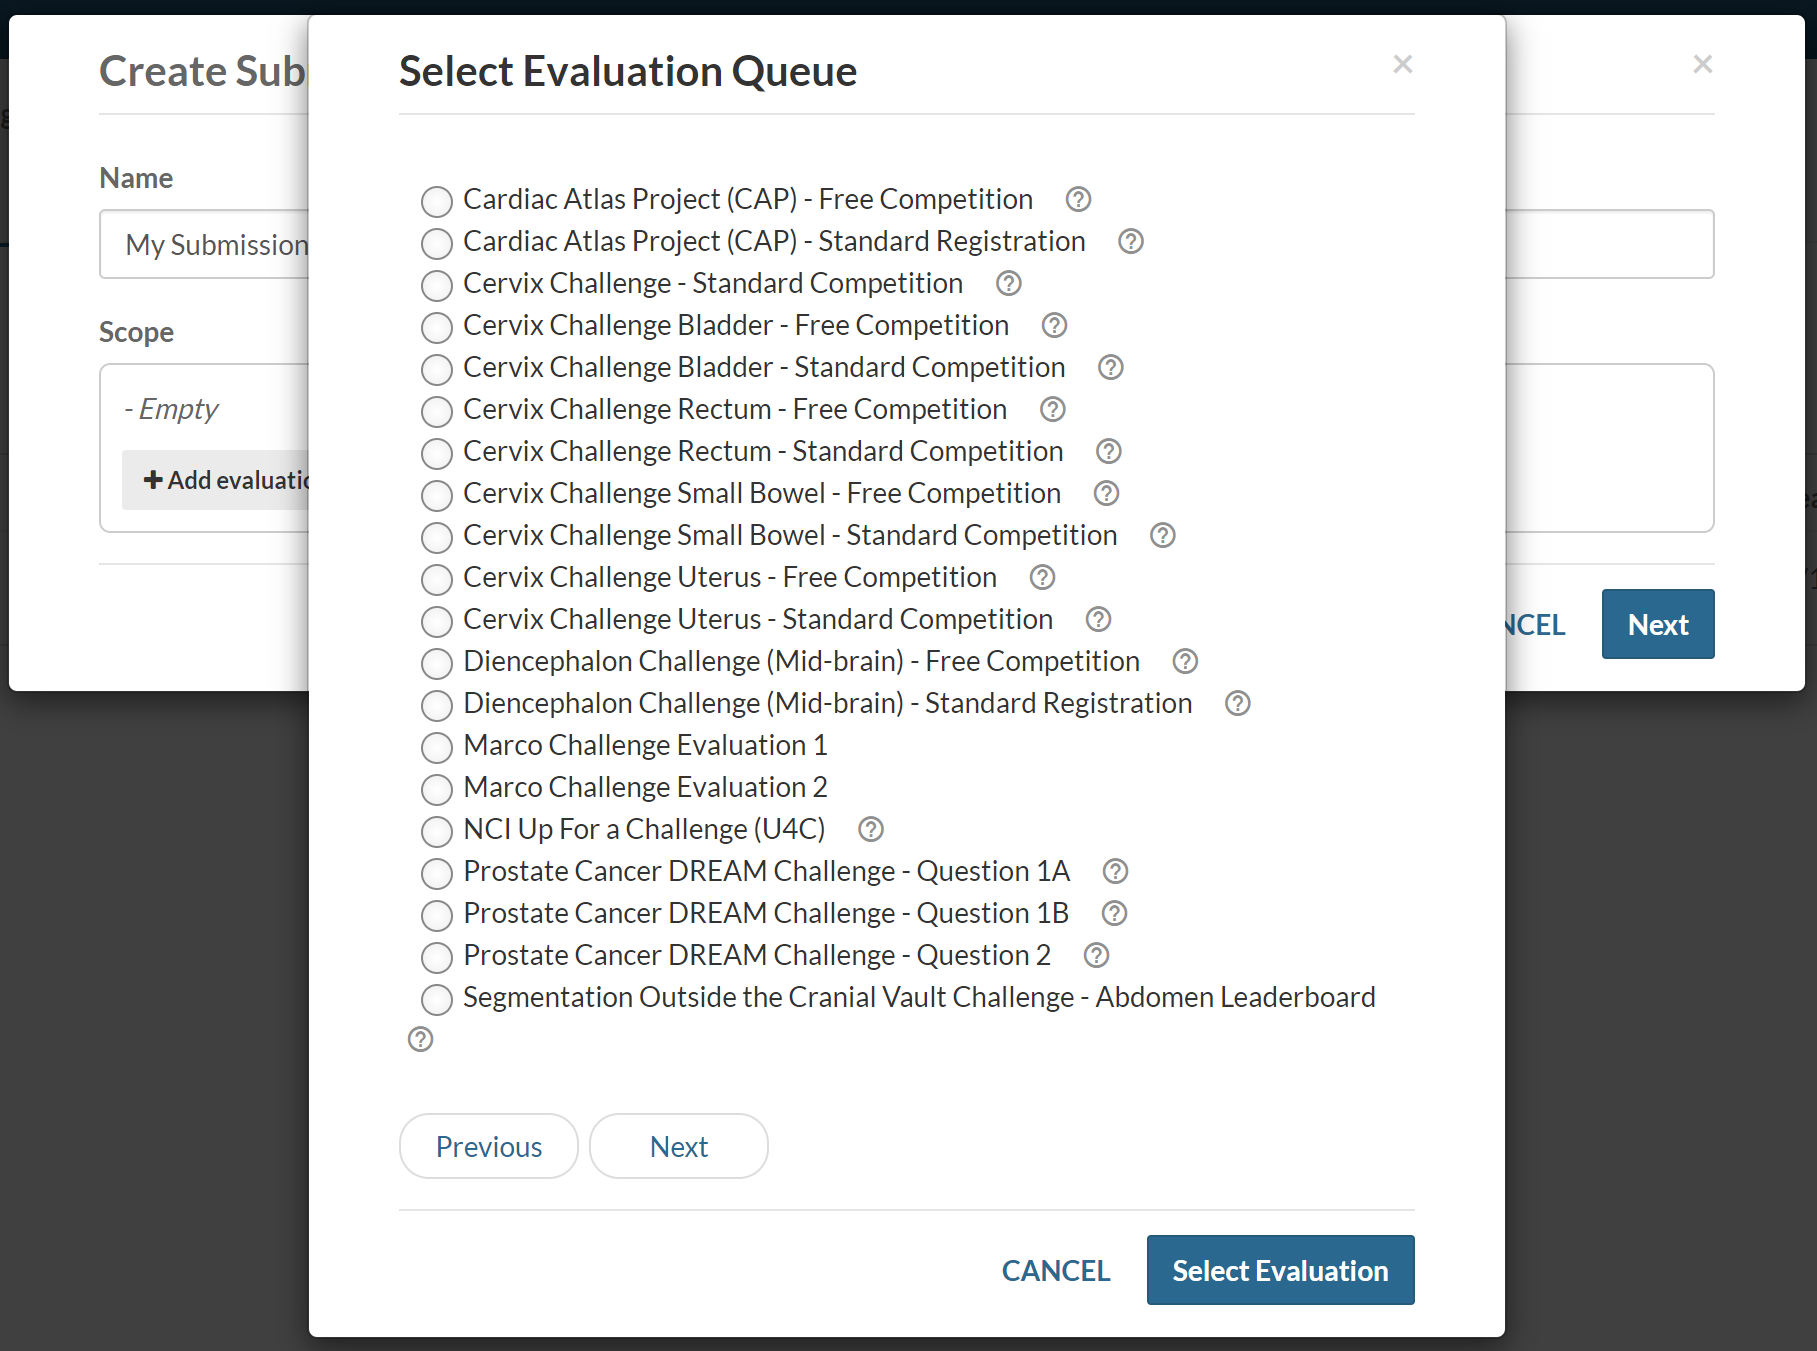Cancel the evaluation queue selection

(1055, 1270)
